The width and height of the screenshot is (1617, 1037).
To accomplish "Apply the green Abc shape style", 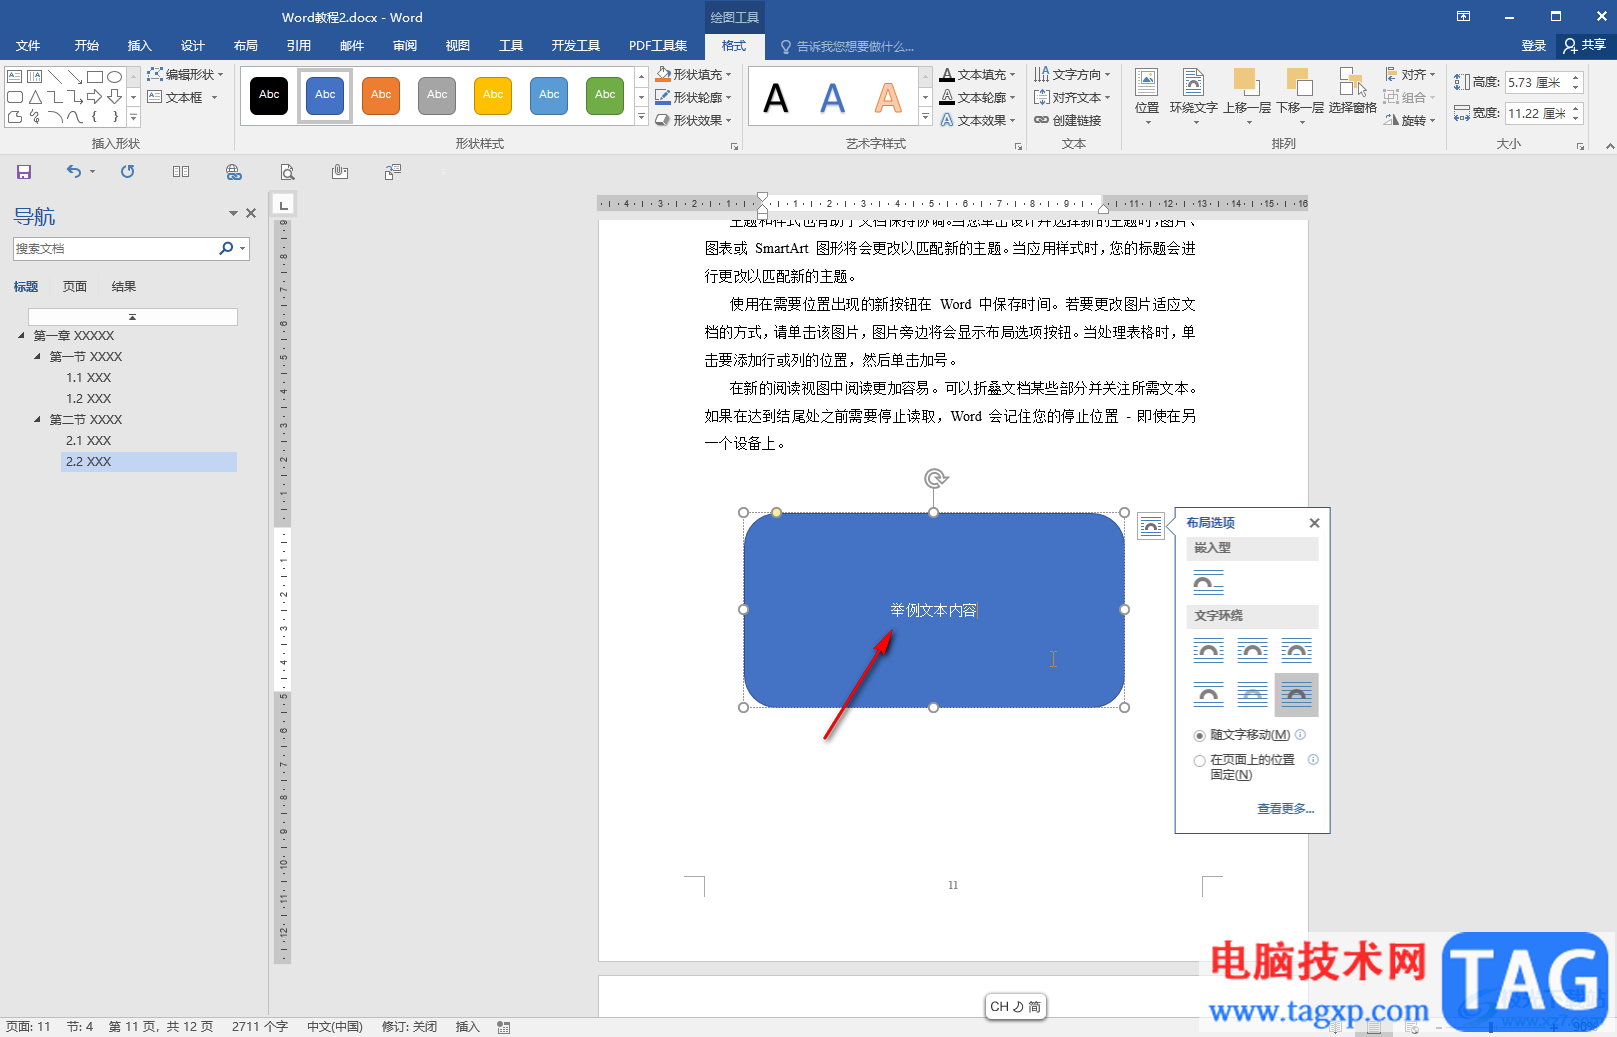I will coord(605,95).
